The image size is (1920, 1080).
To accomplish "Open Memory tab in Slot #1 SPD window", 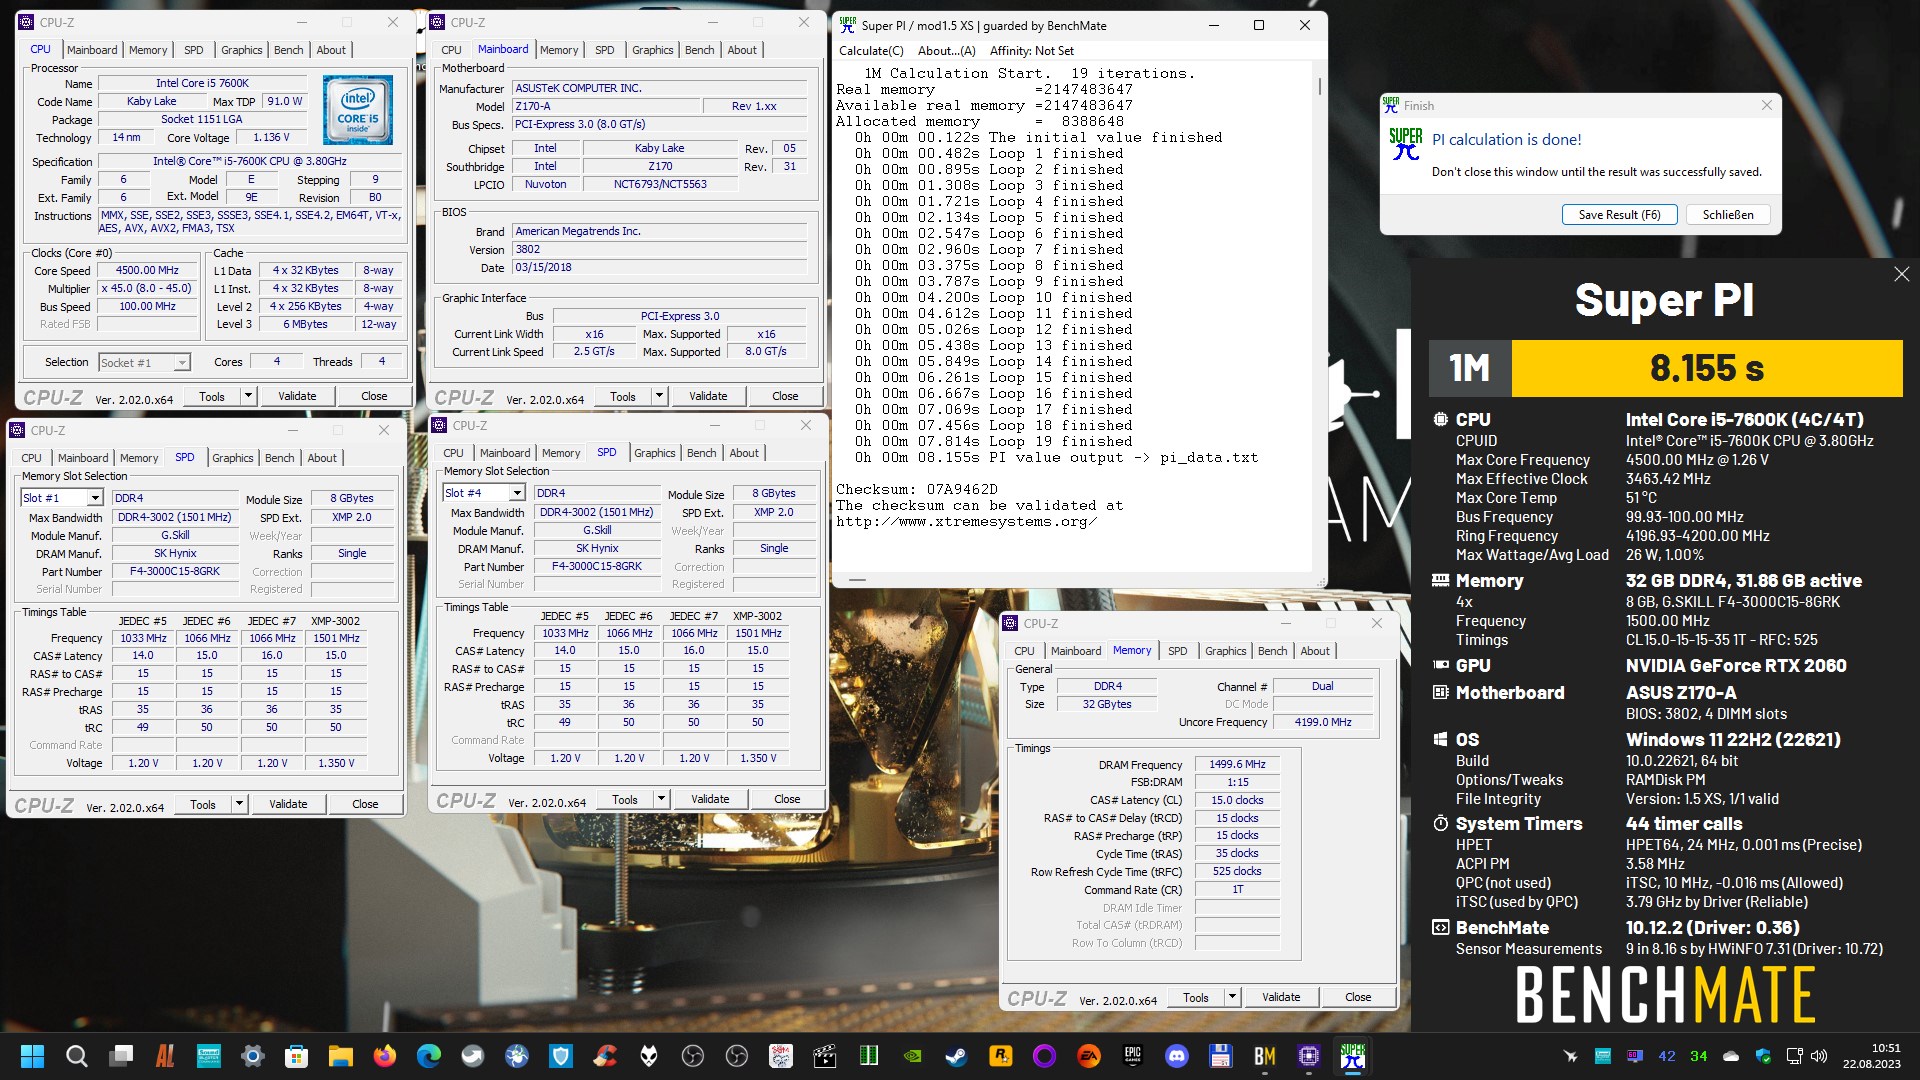I will click(x=139, y=458).
